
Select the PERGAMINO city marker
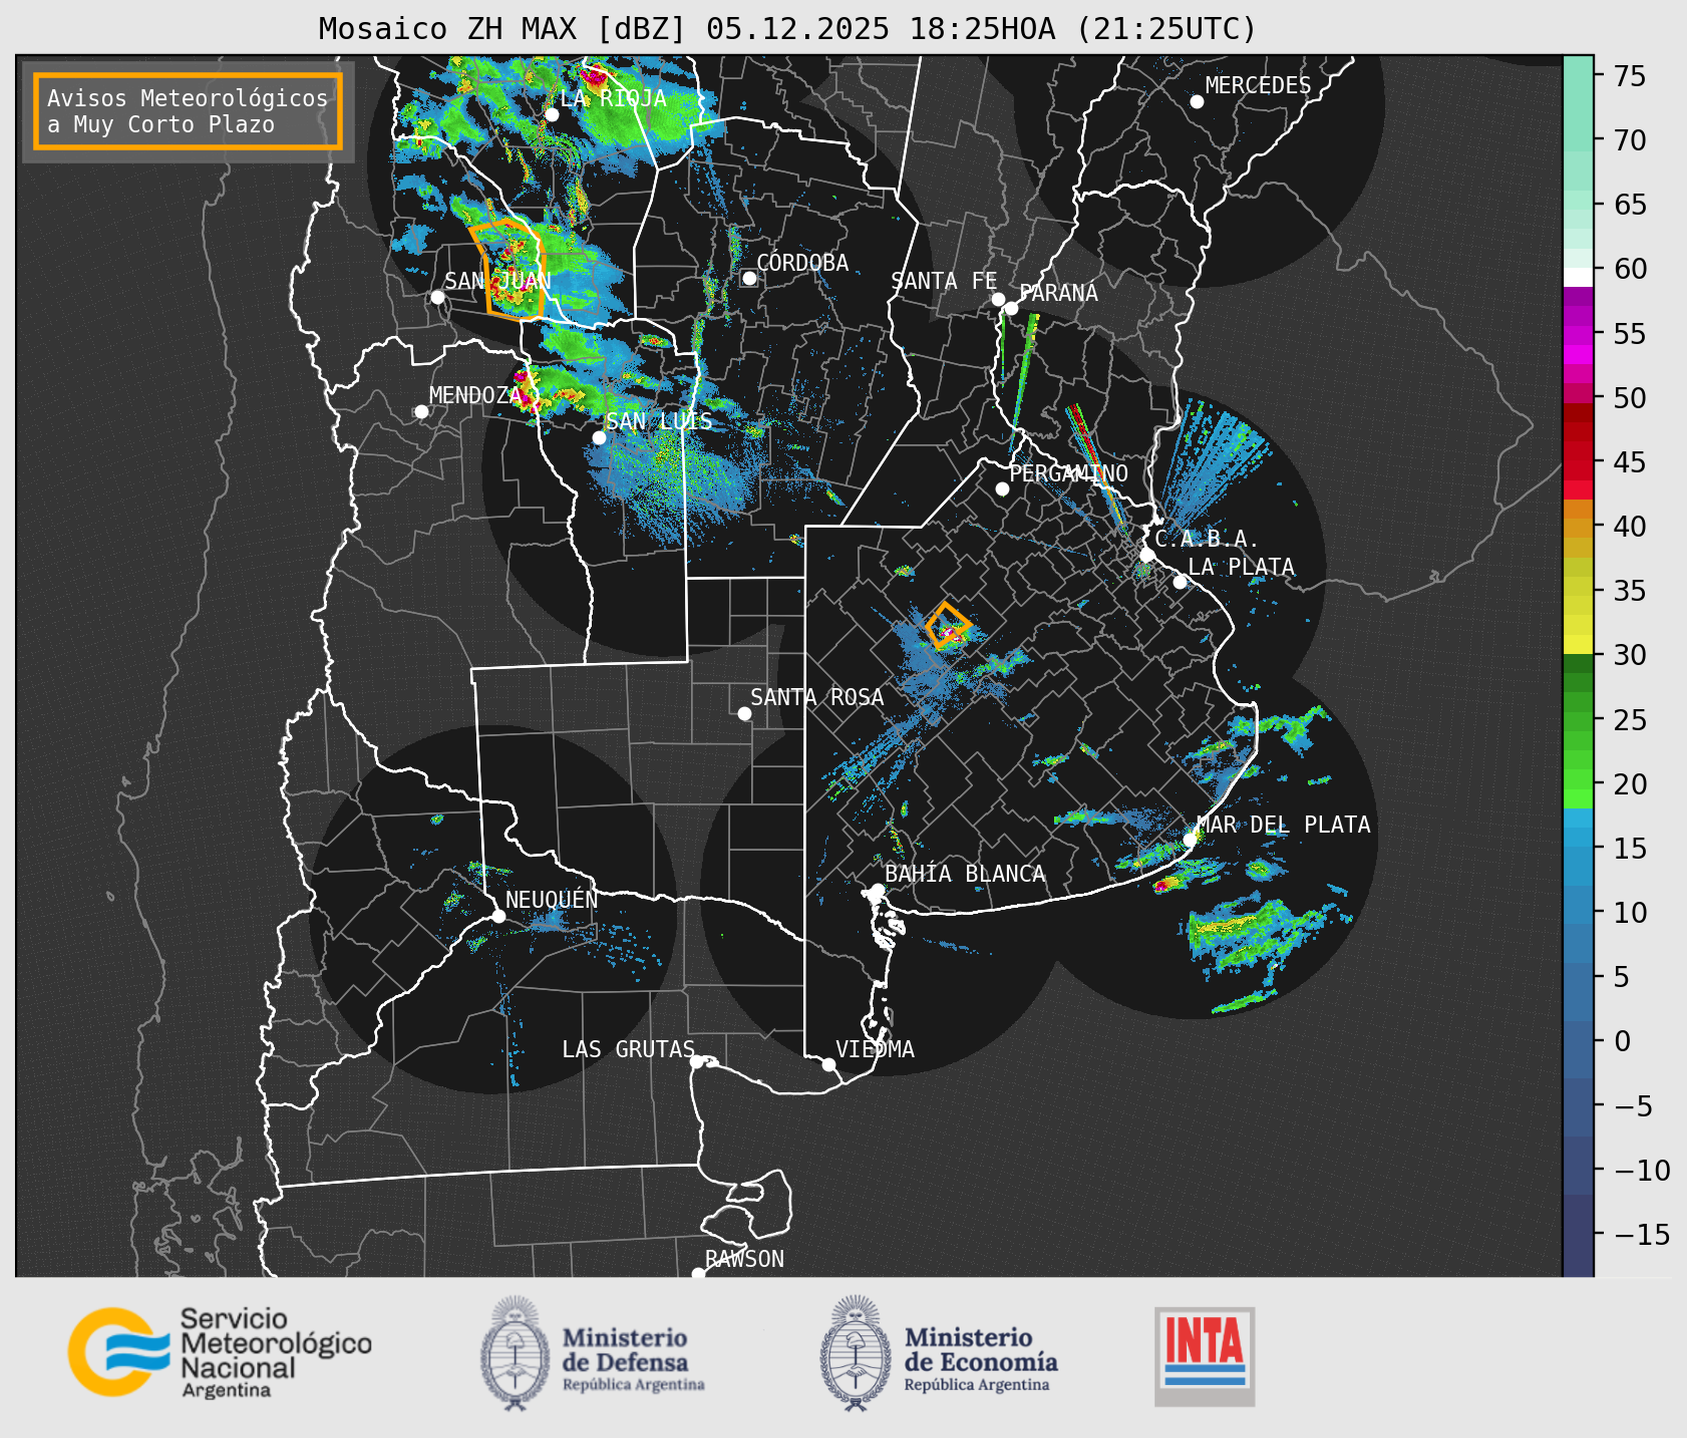click(1002, 489)
